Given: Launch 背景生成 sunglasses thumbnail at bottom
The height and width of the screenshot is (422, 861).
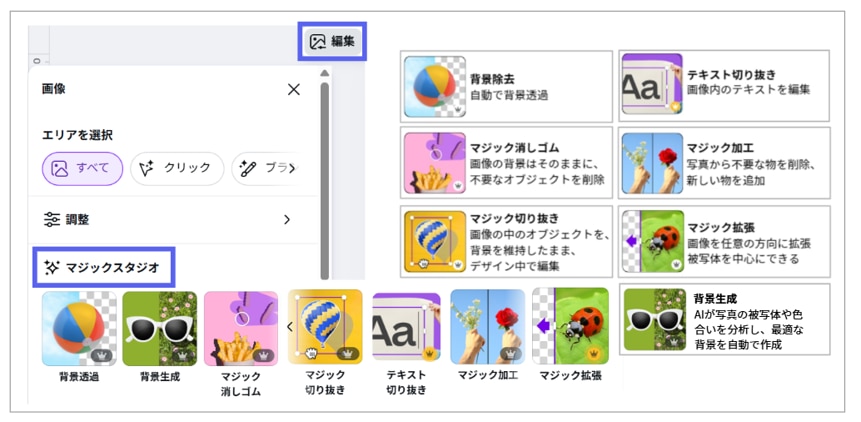Looking at the screenshot, I should (159, 328).
